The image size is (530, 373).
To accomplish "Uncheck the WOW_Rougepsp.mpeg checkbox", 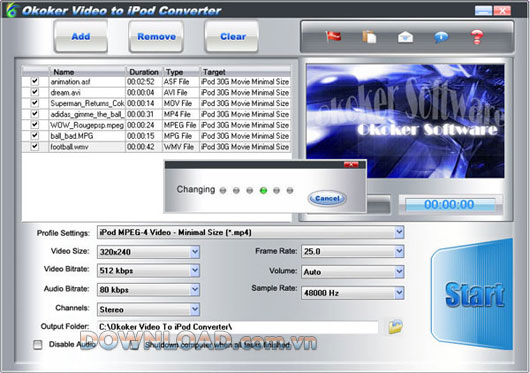I will point(34,125).
